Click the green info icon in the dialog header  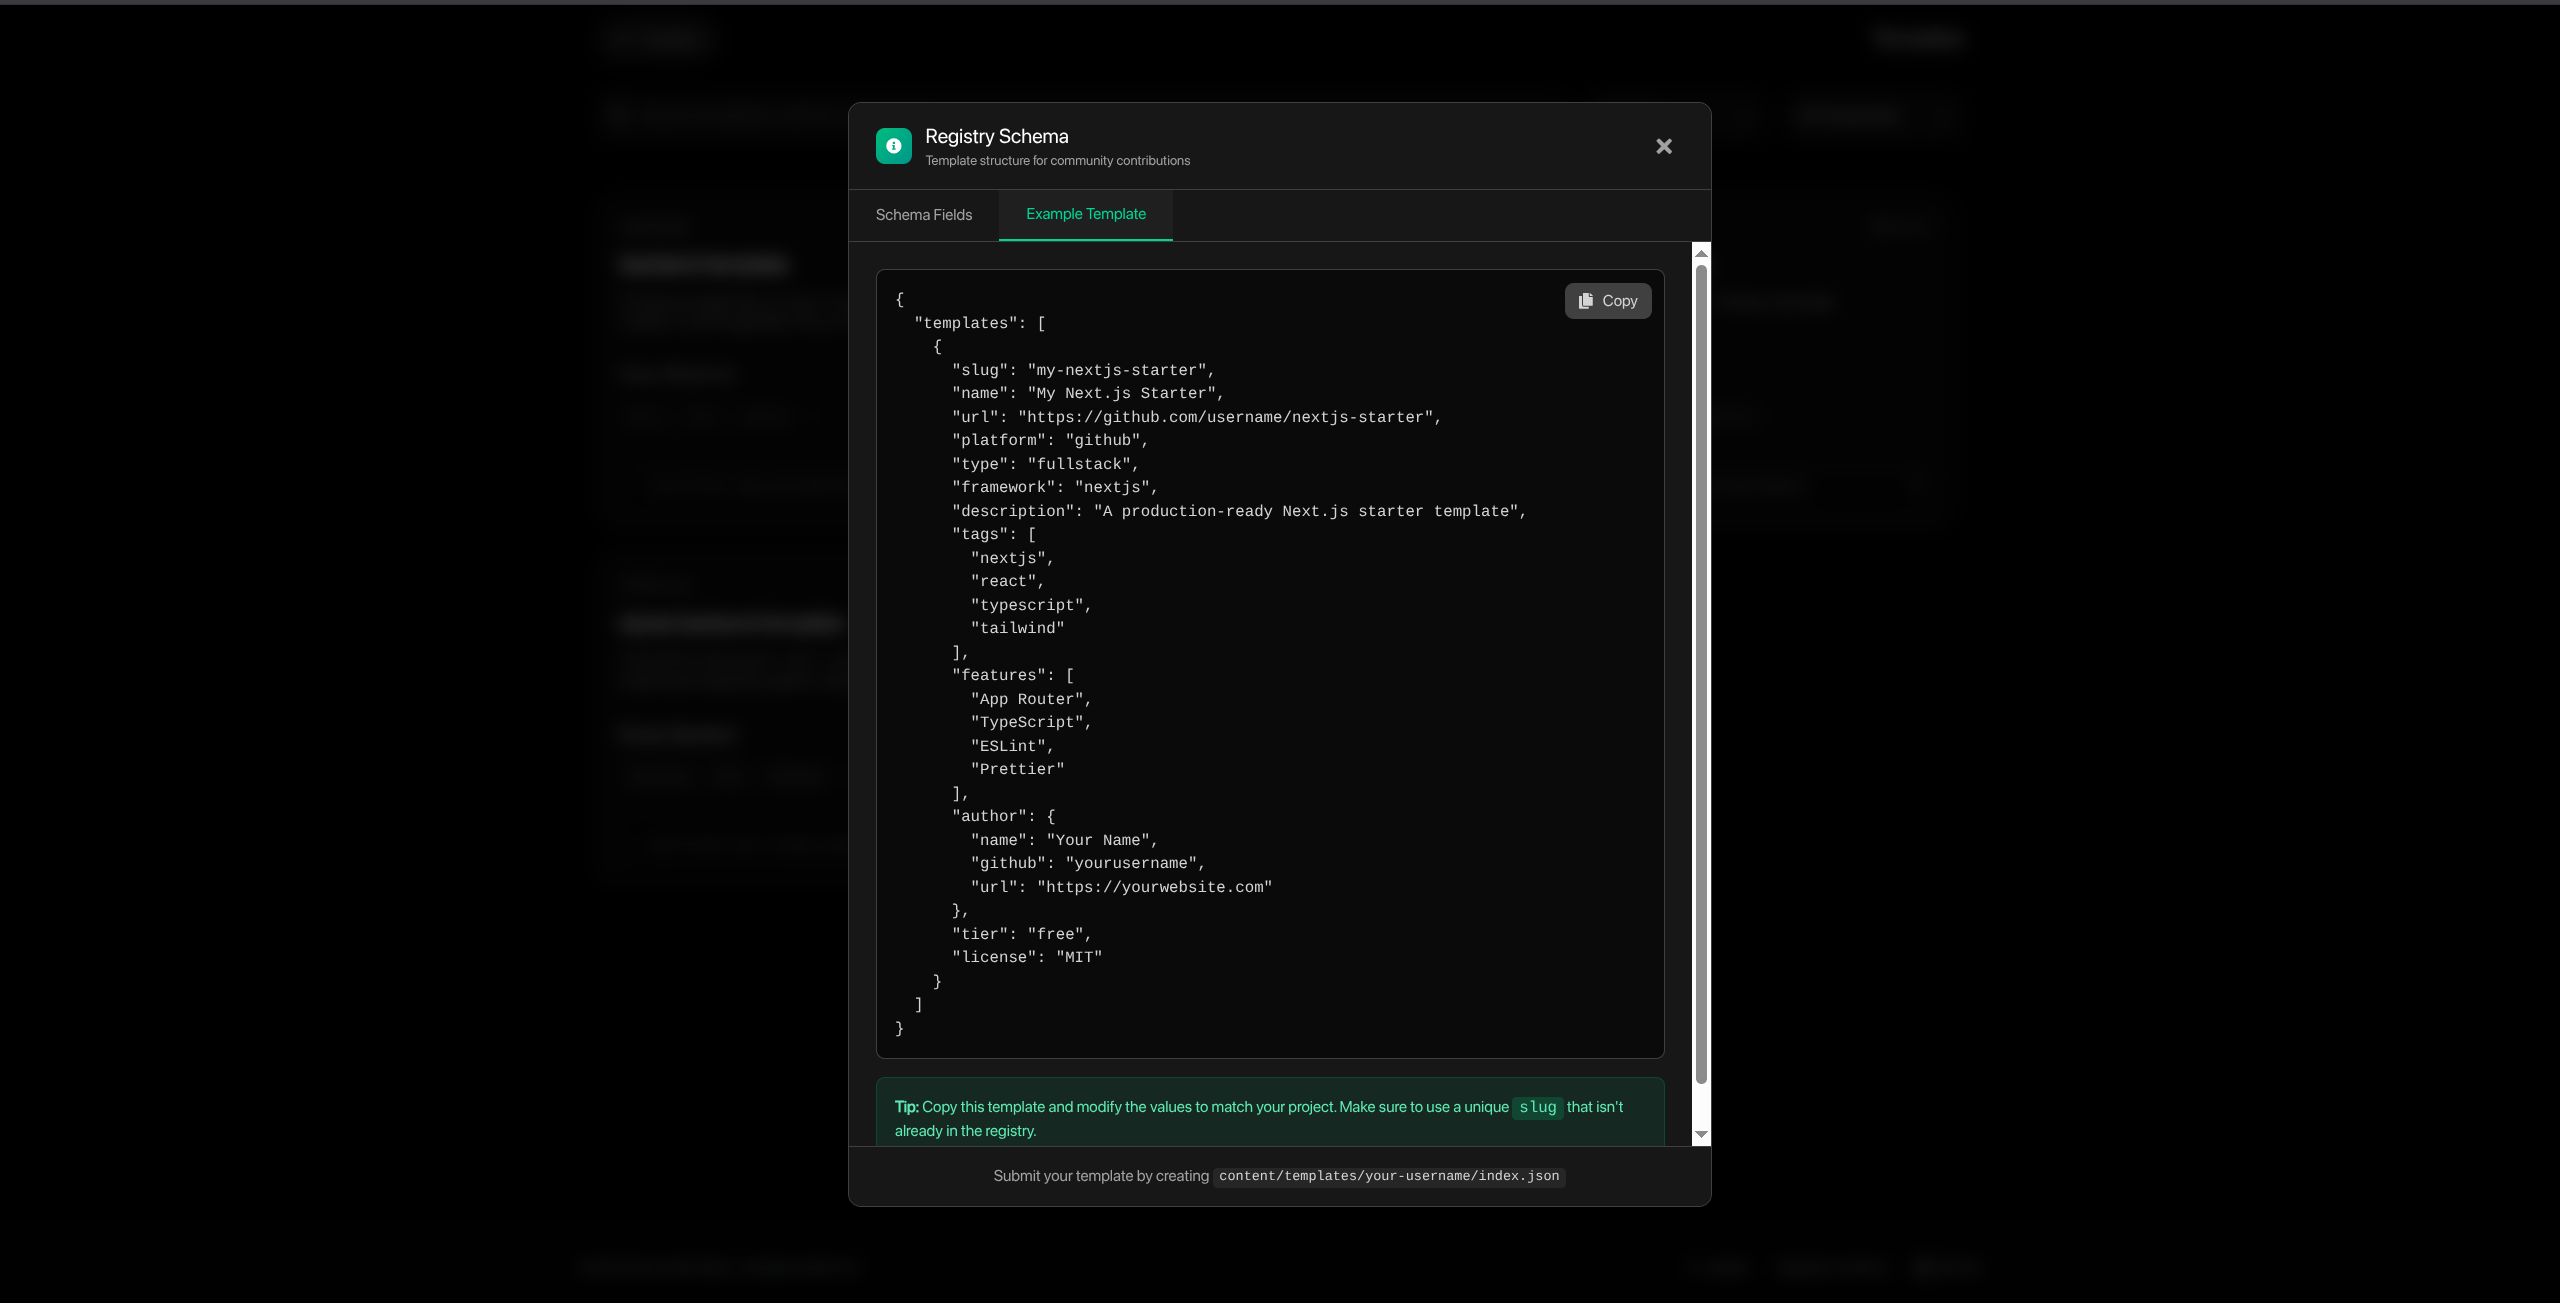[x=892, y=145]
